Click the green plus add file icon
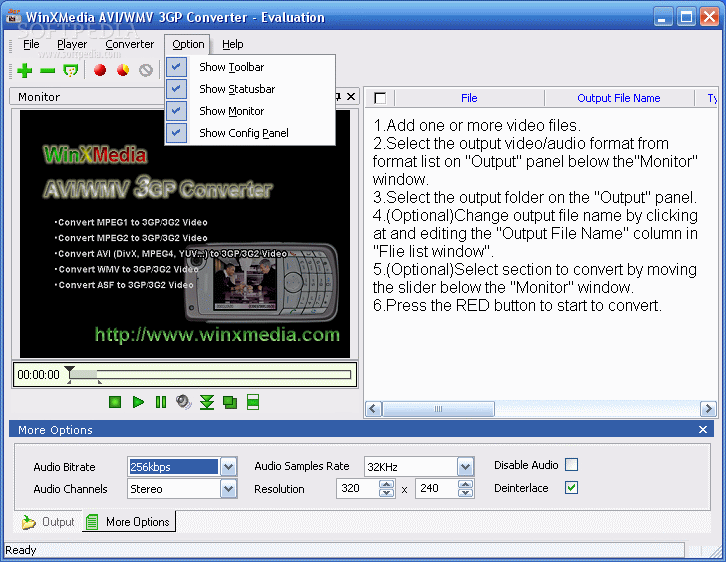This screenshot has height=562, width=726. point(25,70)
